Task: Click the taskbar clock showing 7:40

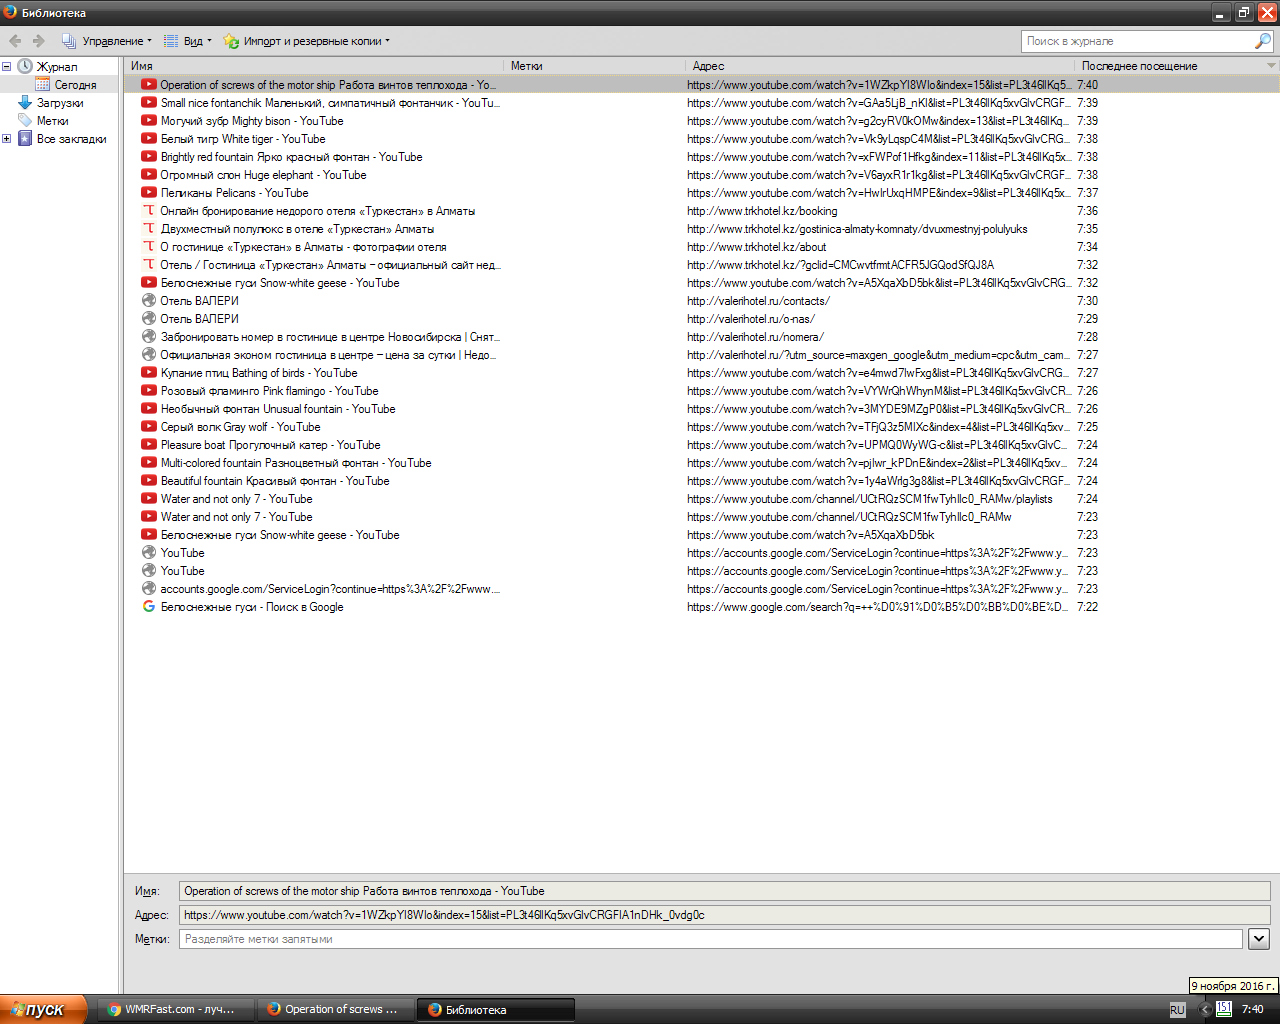Action: click(1252, 1010)
